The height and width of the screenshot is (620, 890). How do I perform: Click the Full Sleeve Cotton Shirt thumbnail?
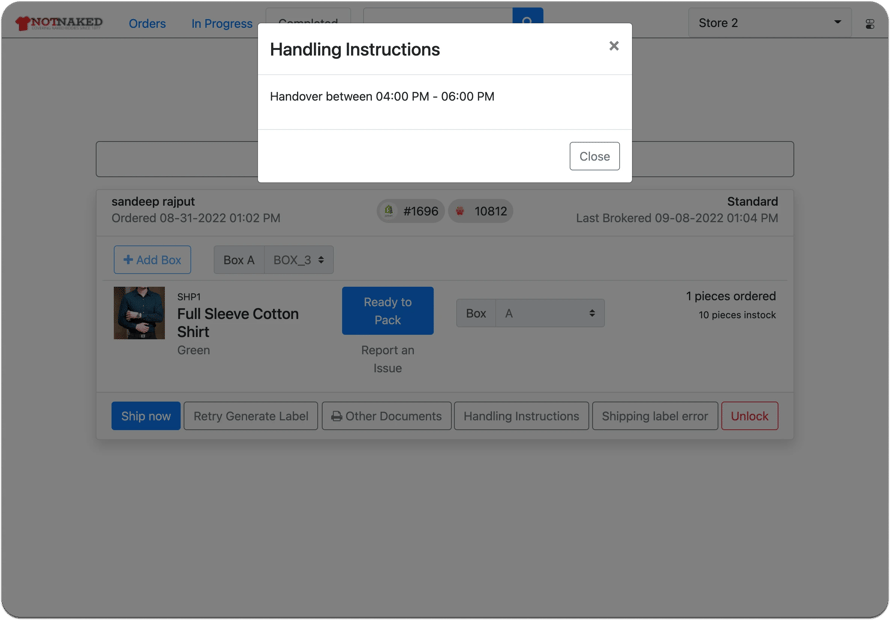click(139, 313)
